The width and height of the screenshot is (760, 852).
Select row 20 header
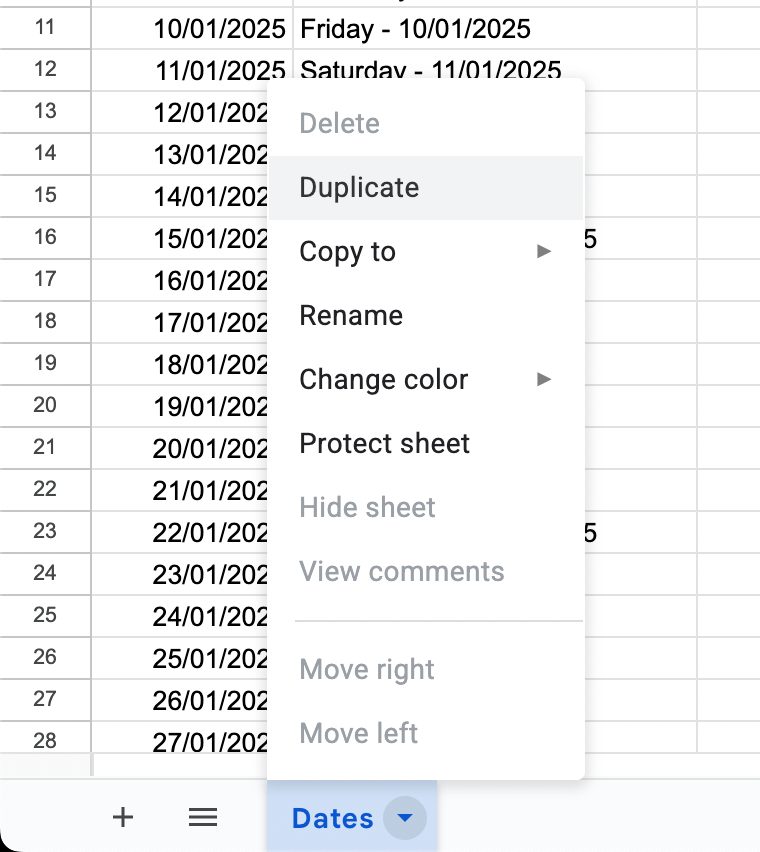point(45,405)
